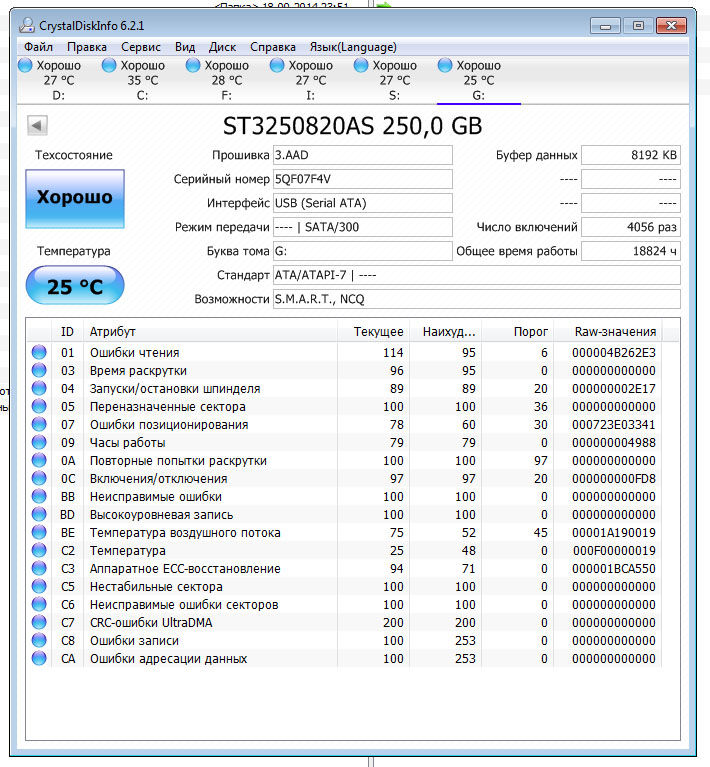Screen dimensions: 710x767
Task: Open the Диск menu
Action: click(222, 47)
